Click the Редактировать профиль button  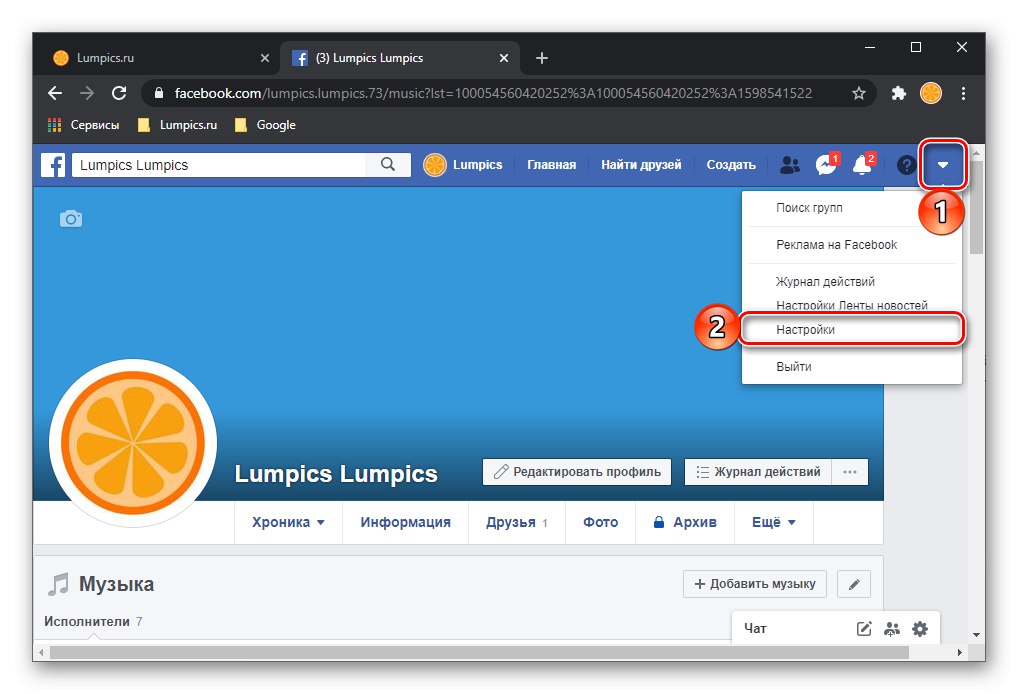[x=577, y=472]
